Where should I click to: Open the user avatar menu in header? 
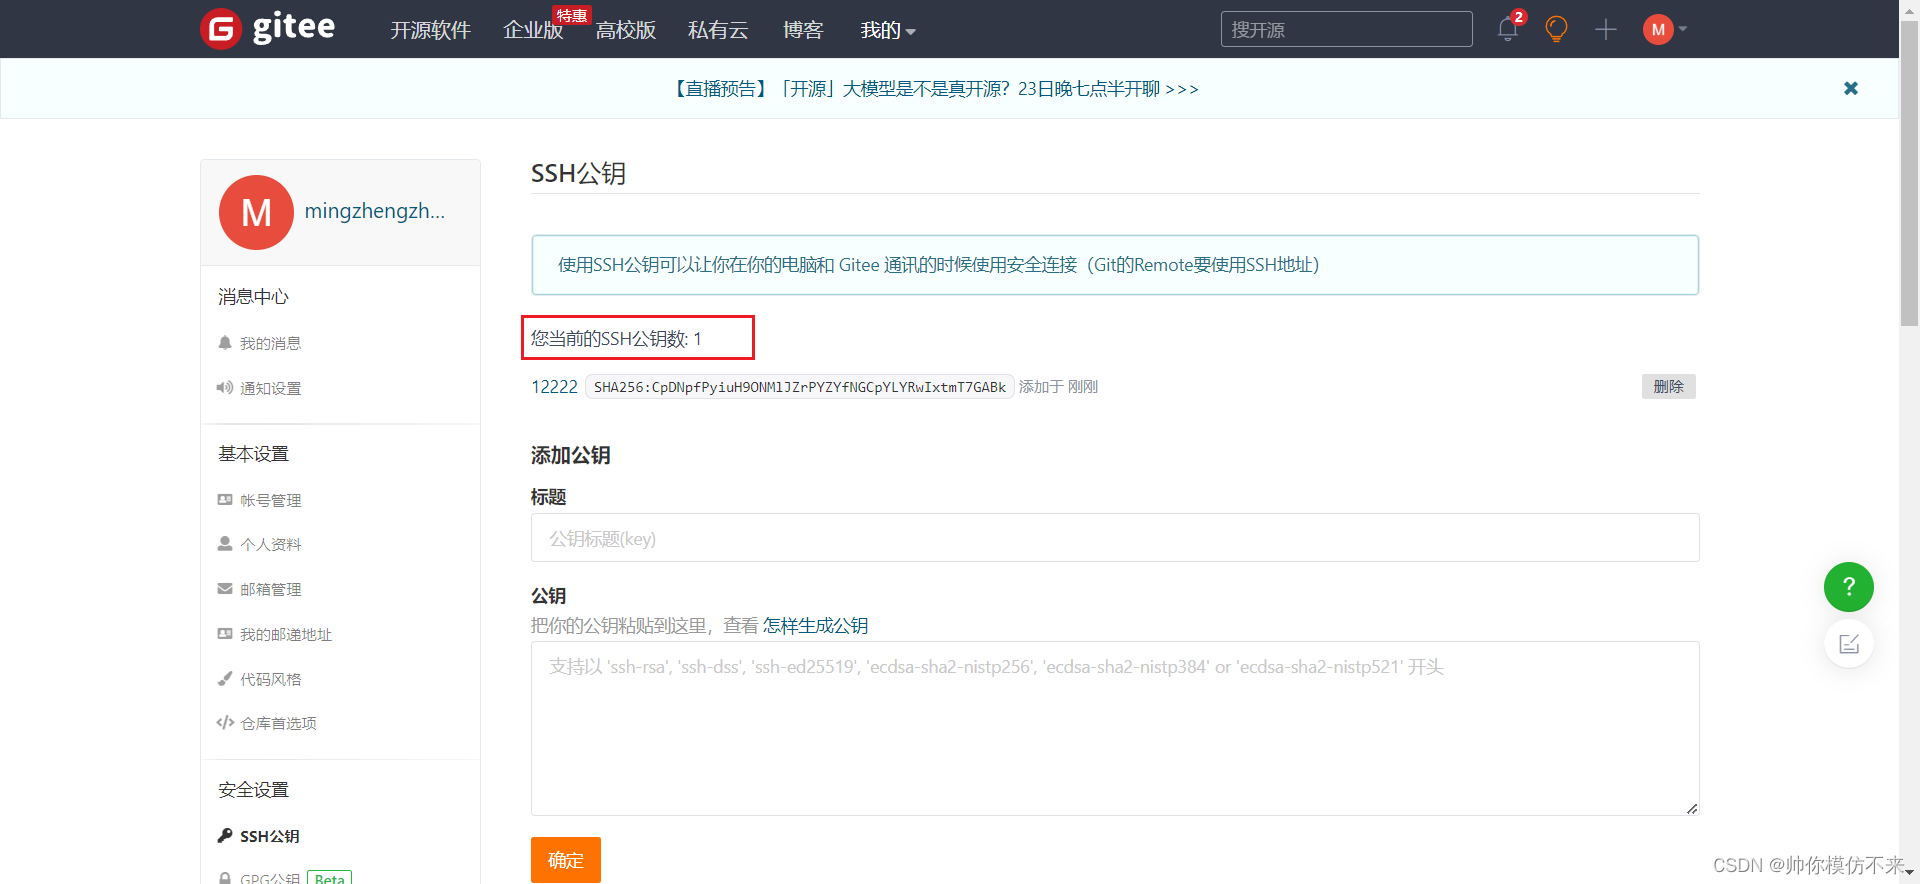coord(1665,29)
